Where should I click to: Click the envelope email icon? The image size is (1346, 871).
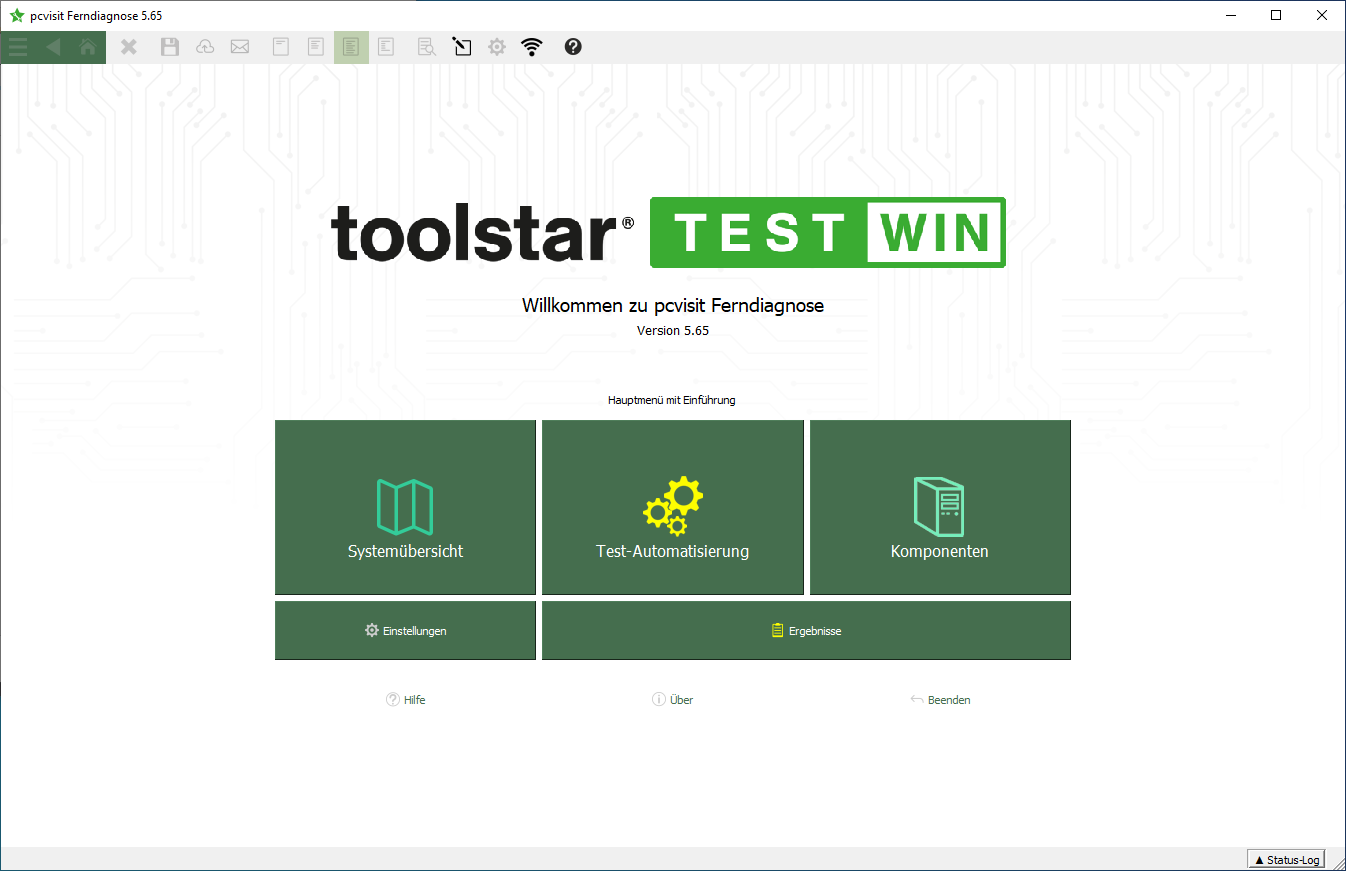pyautogui.click(x=240, y=47)
